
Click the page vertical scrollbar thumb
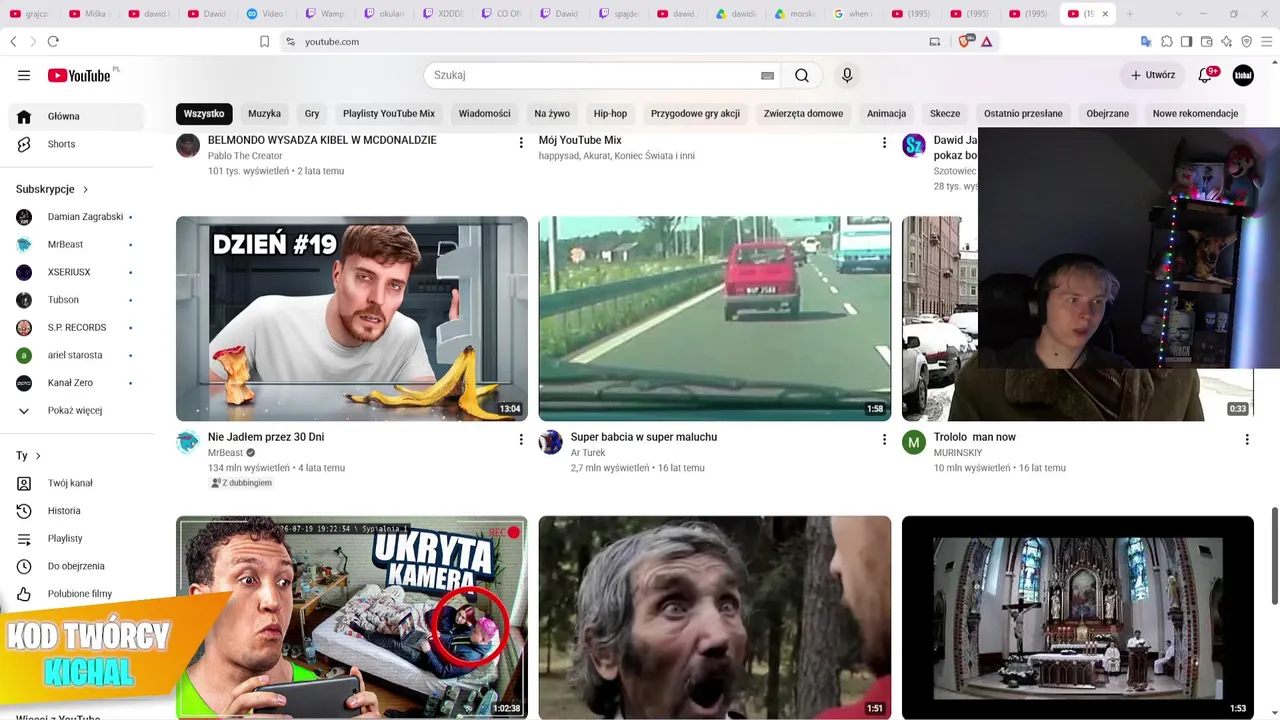(x=1274, y=555)
